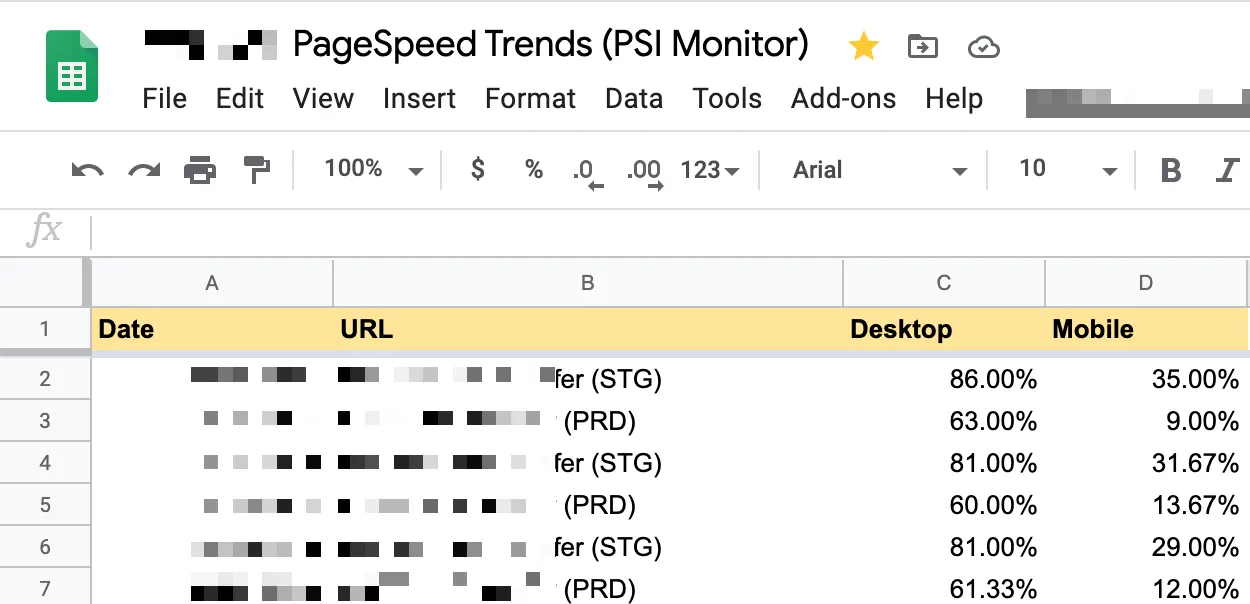
Task: Open the 123 number format dropdown
Action: (x=710, y=170)
